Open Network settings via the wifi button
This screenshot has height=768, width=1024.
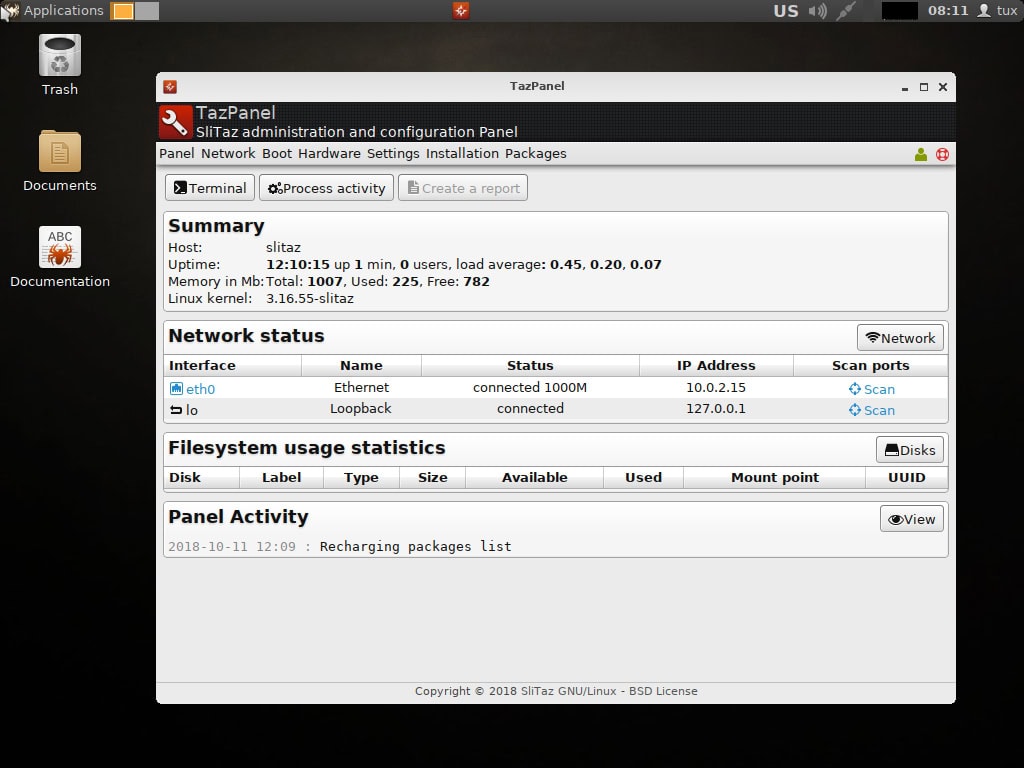pos(899,337)
